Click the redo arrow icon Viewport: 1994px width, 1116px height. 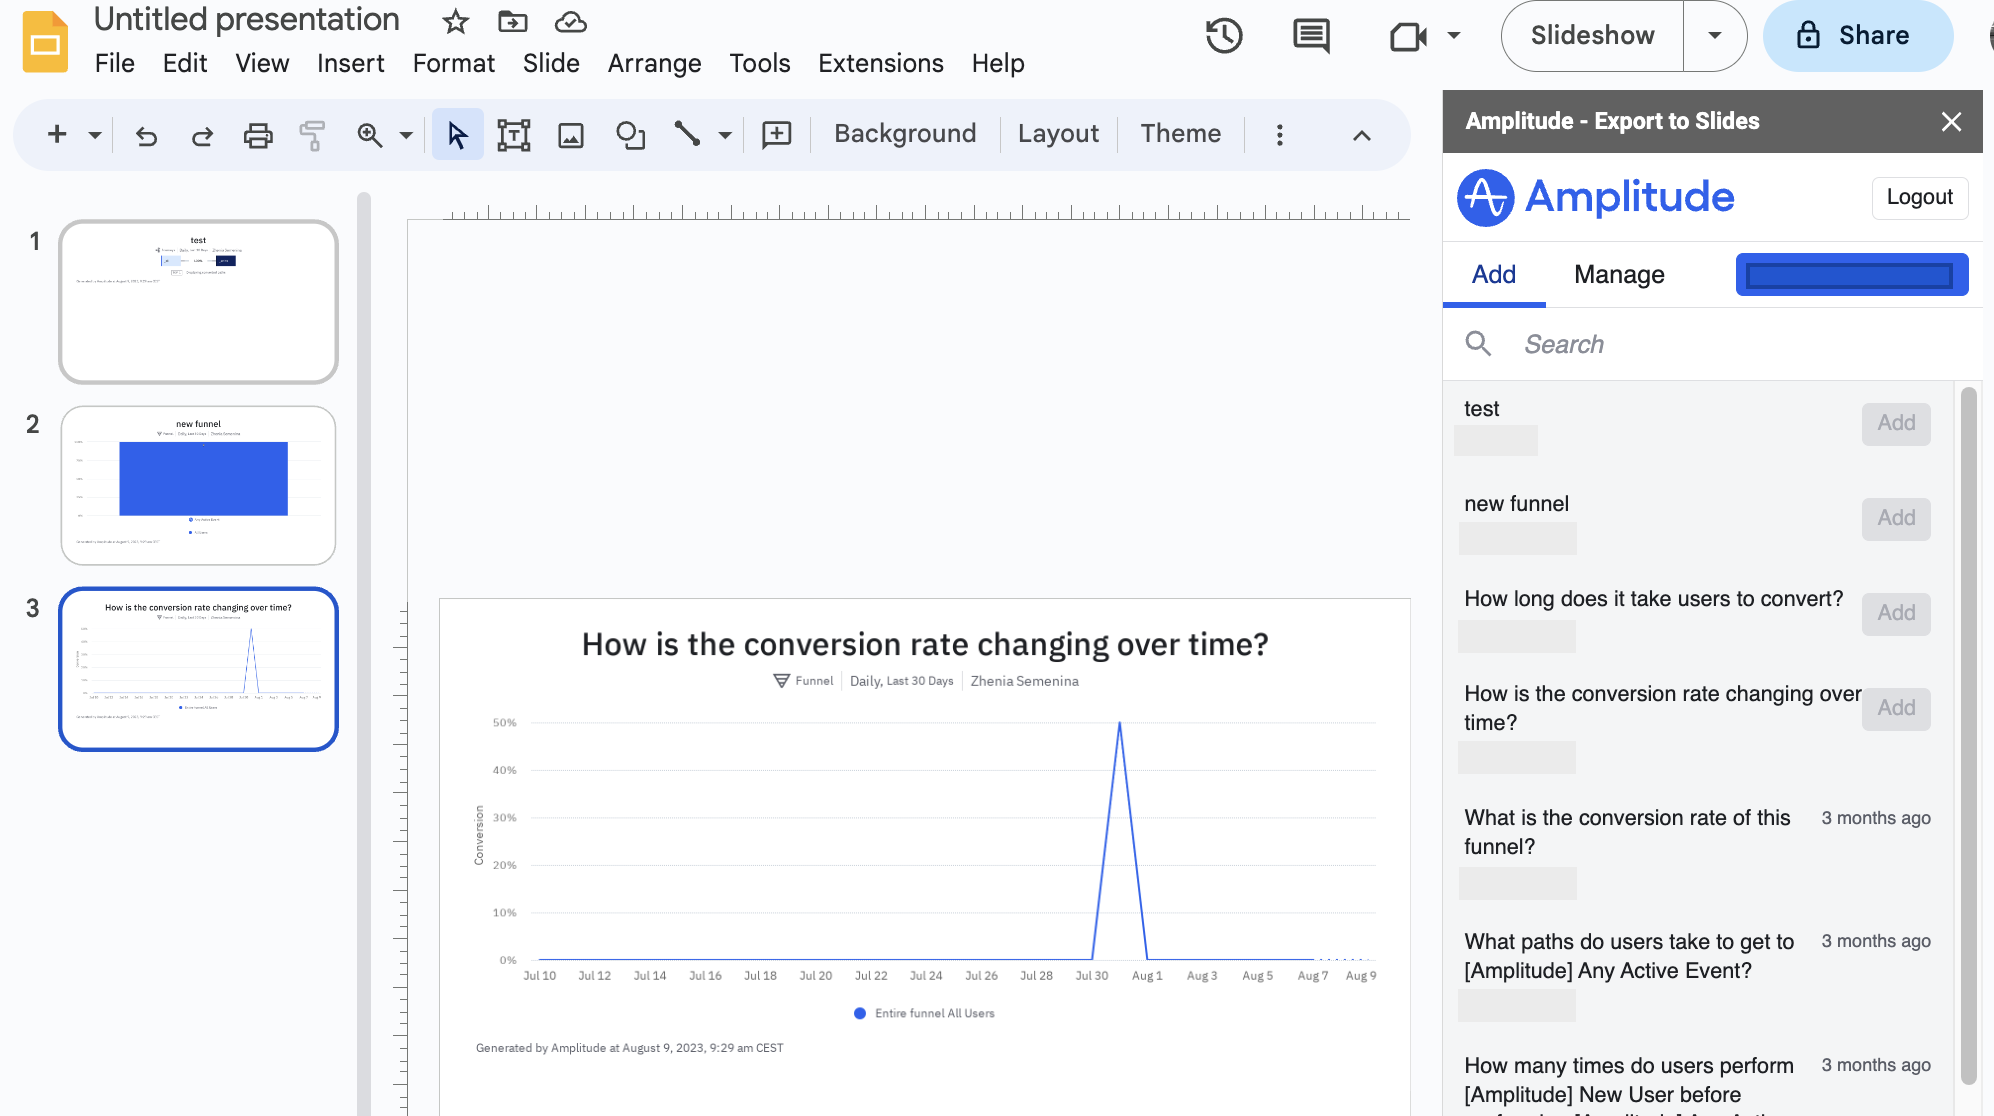click(x=202, y=135)
